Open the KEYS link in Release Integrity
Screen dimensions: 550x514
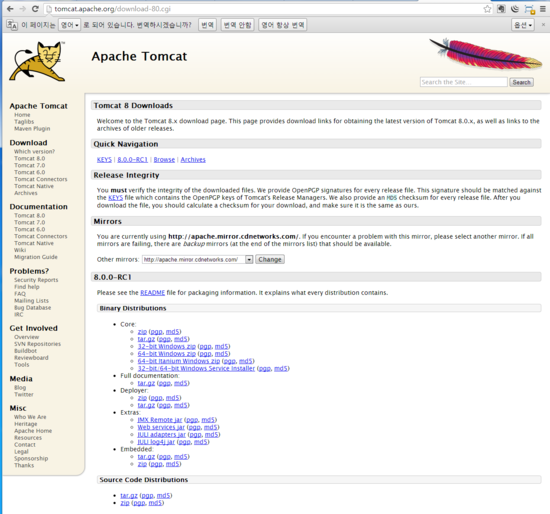[x=115, y=198]
